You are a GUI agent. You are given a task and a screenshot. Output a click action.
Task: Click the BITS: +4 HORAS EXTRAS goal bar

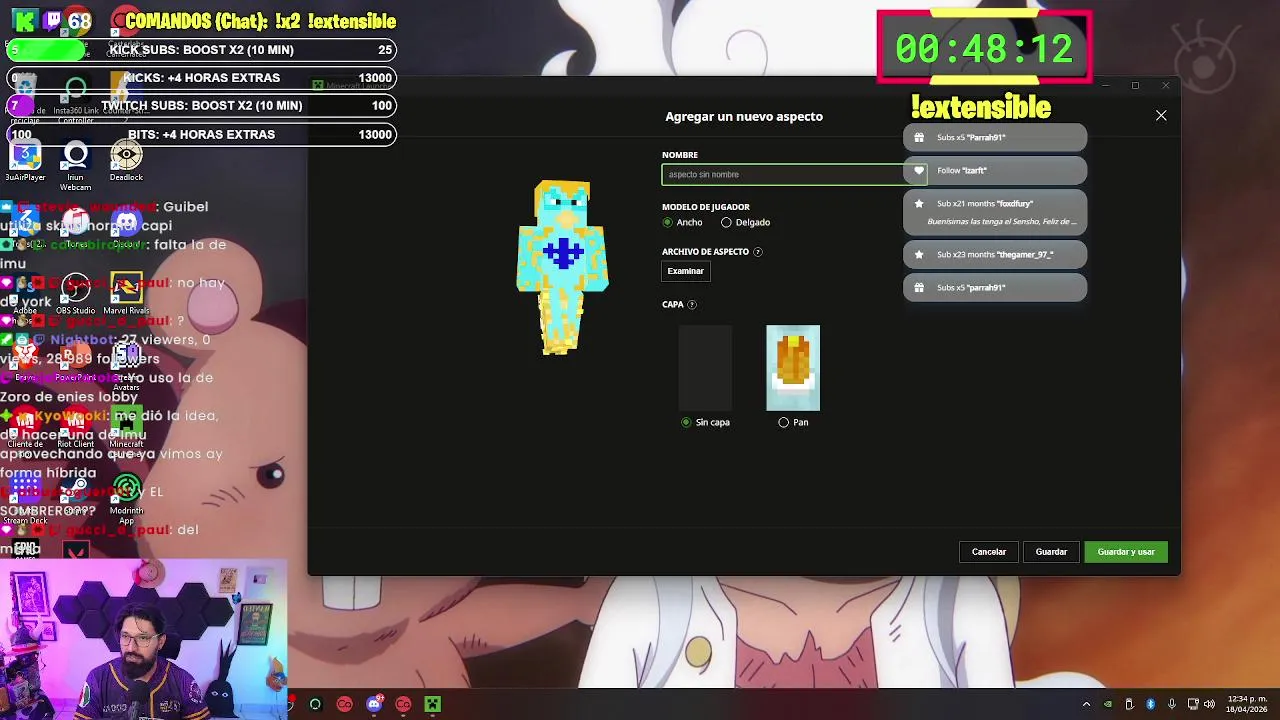tap(200, 134)
